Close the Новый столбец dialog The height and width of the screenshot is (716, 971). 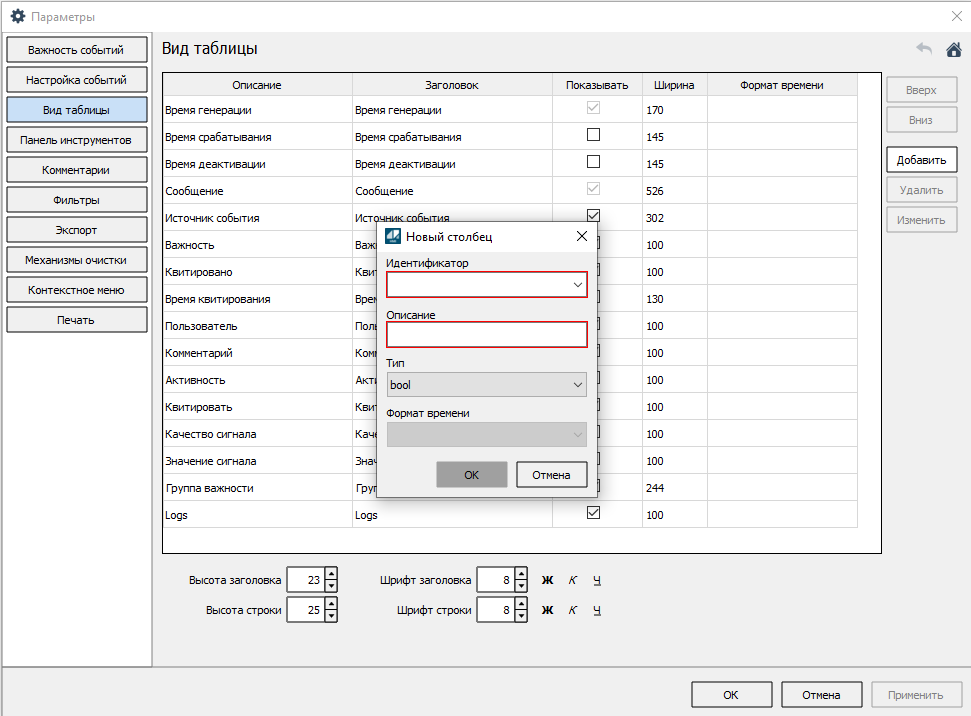click(x=581, y=237)
